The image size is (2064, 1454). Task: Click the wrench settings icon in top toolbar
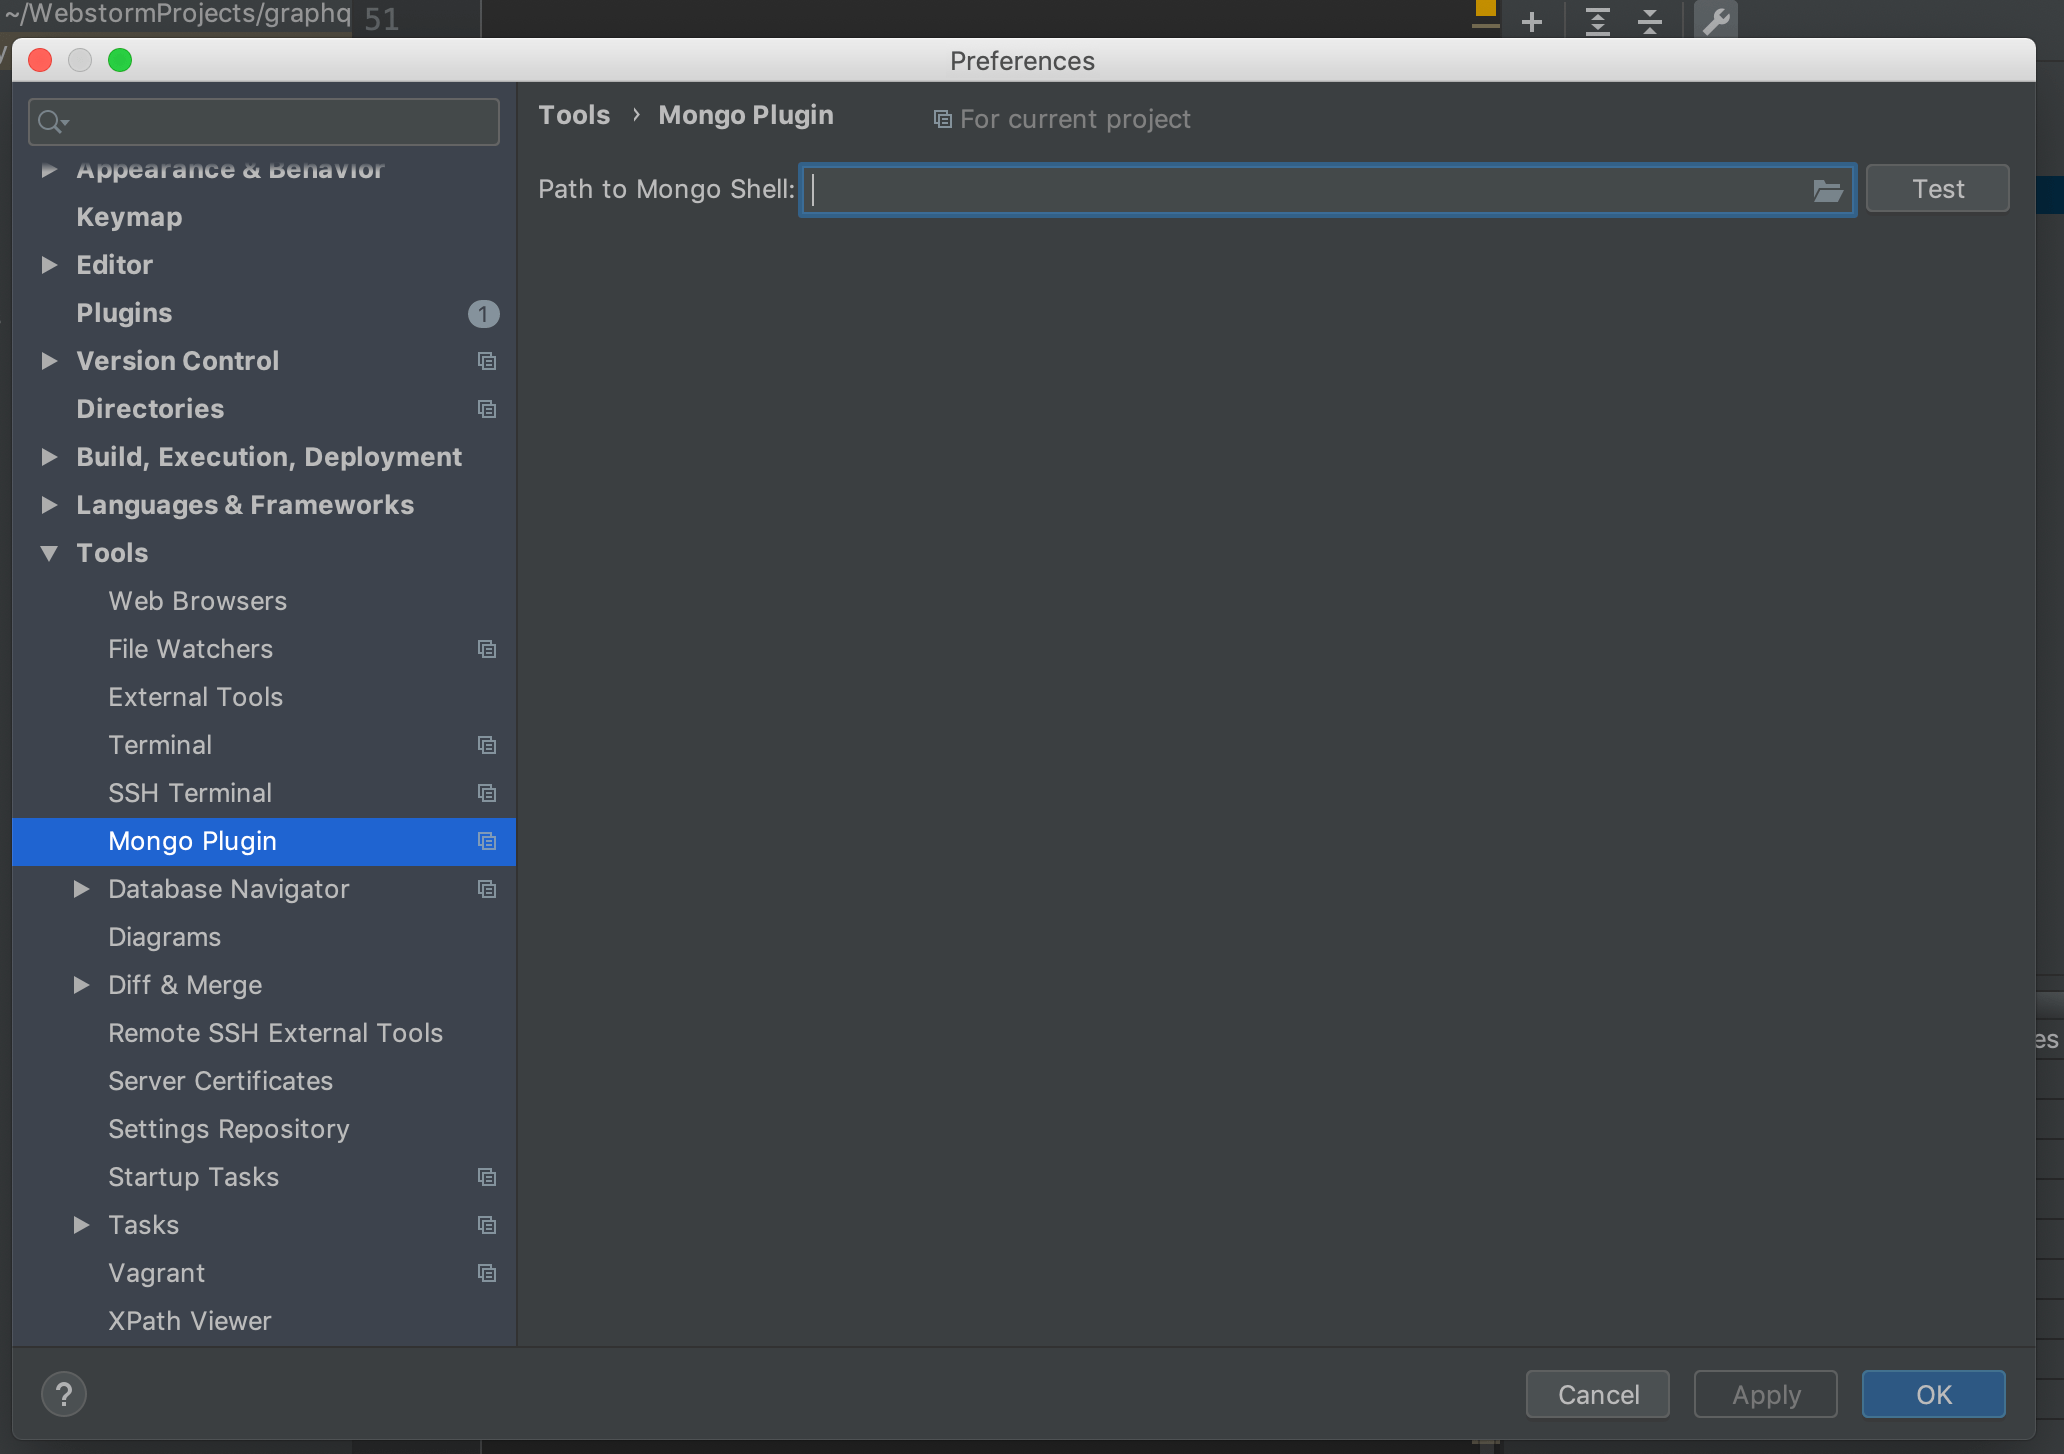1716,21
